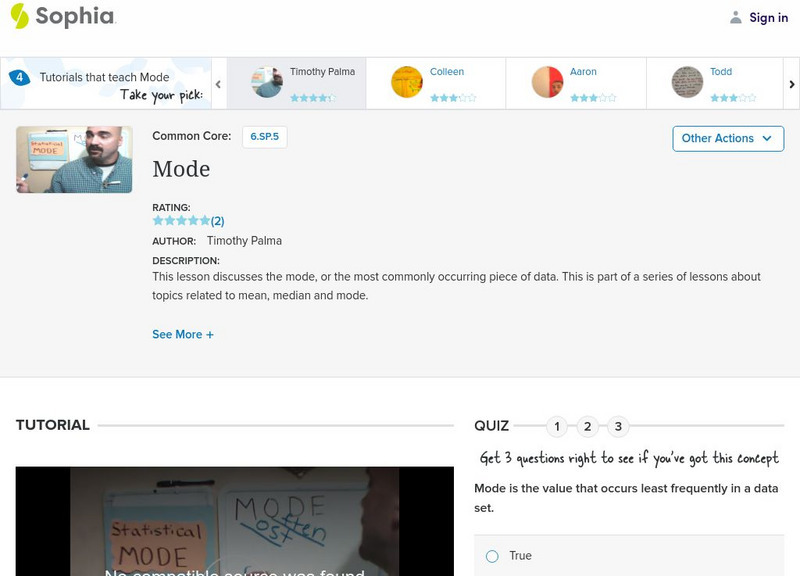
Task: Jump to quiz question 1
Action: coord(557,427)
